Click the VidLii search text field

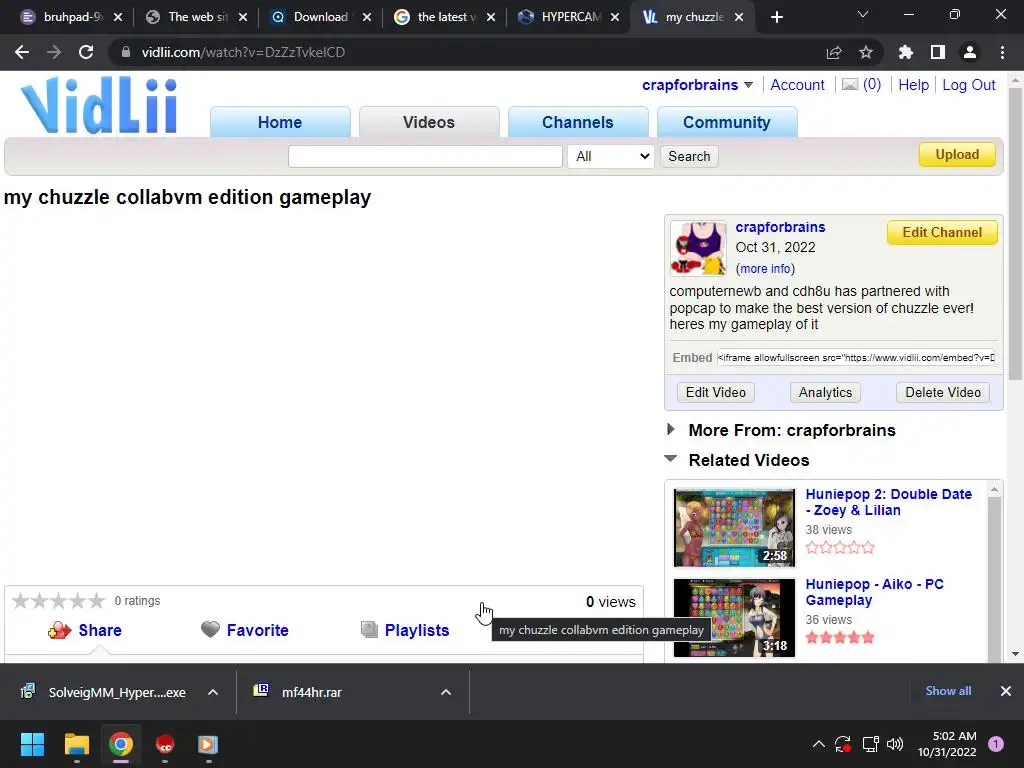point(425,156)
